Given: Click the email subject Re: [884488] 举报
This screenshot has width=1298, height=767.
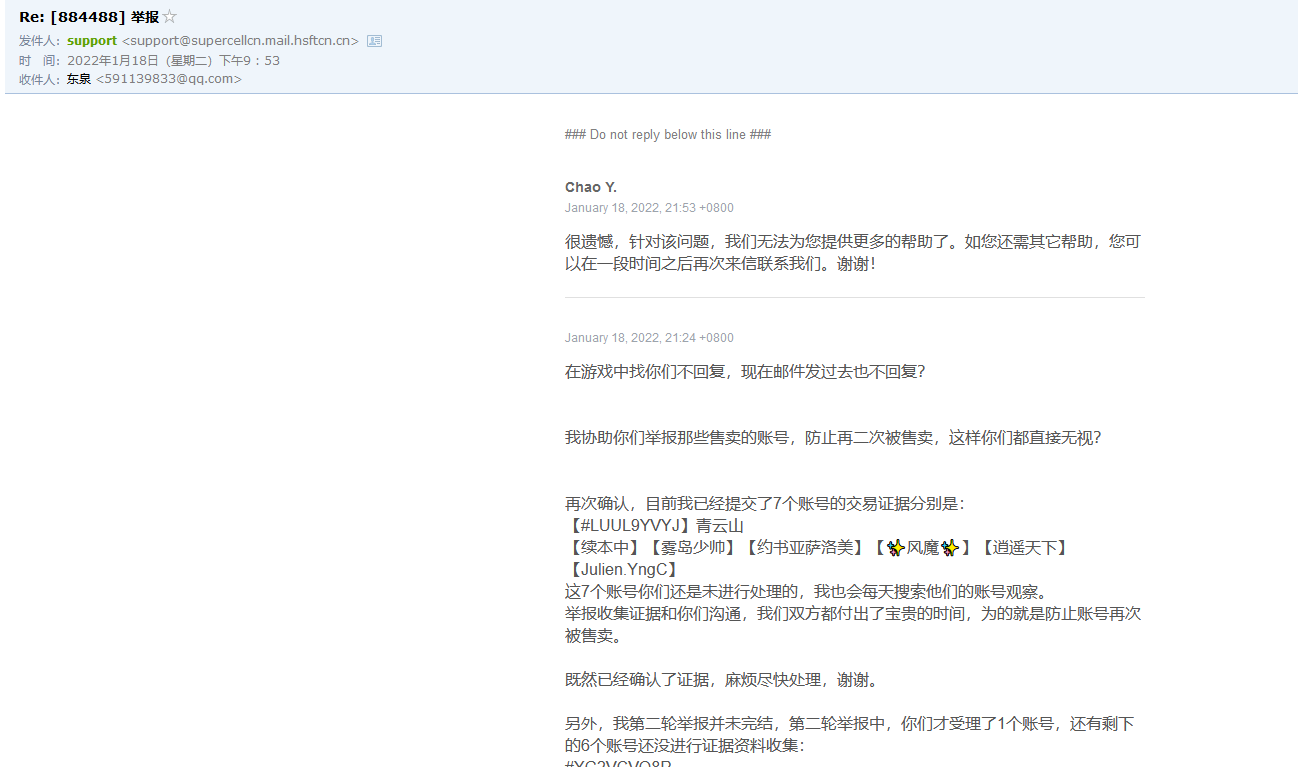Looking at the screenshot, I should (88, 17).
